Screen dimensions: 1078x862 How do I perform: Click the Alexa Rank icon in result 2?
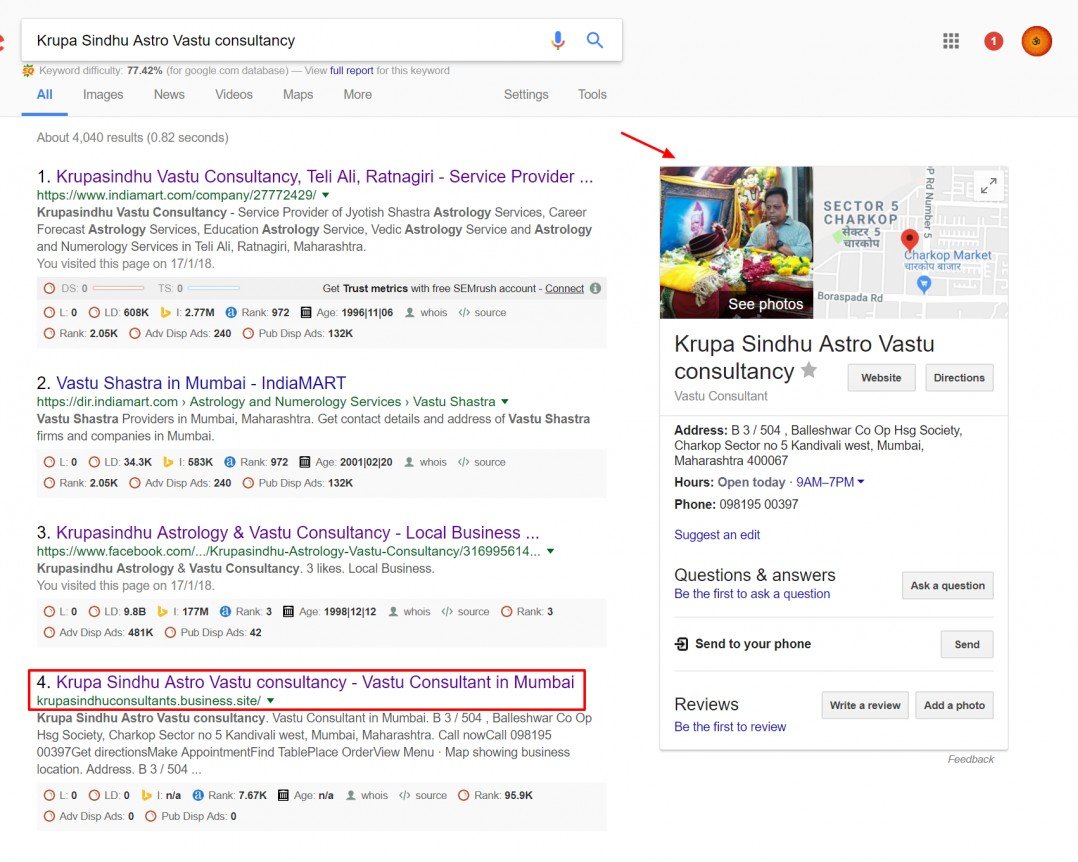(230, 462)
